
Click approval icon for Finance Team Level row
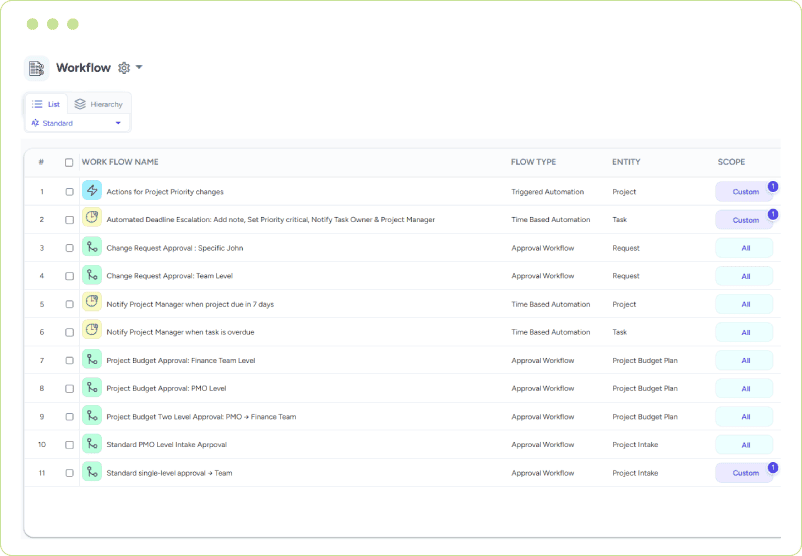coord(92,359)
